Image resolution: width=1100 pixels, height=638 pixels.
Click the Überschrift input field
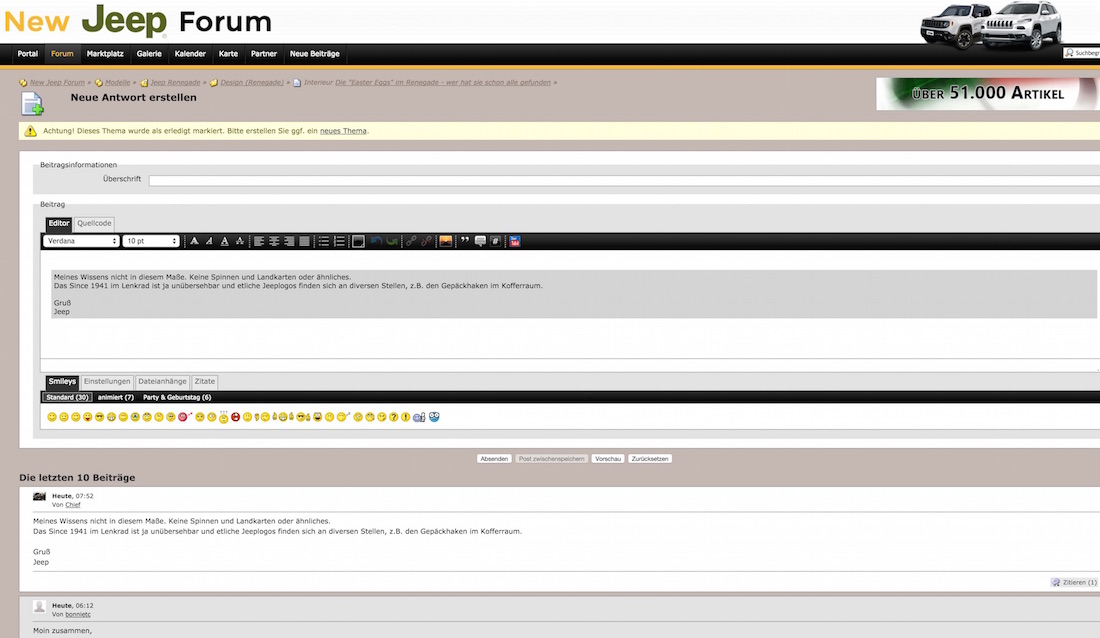coord(620,180)
